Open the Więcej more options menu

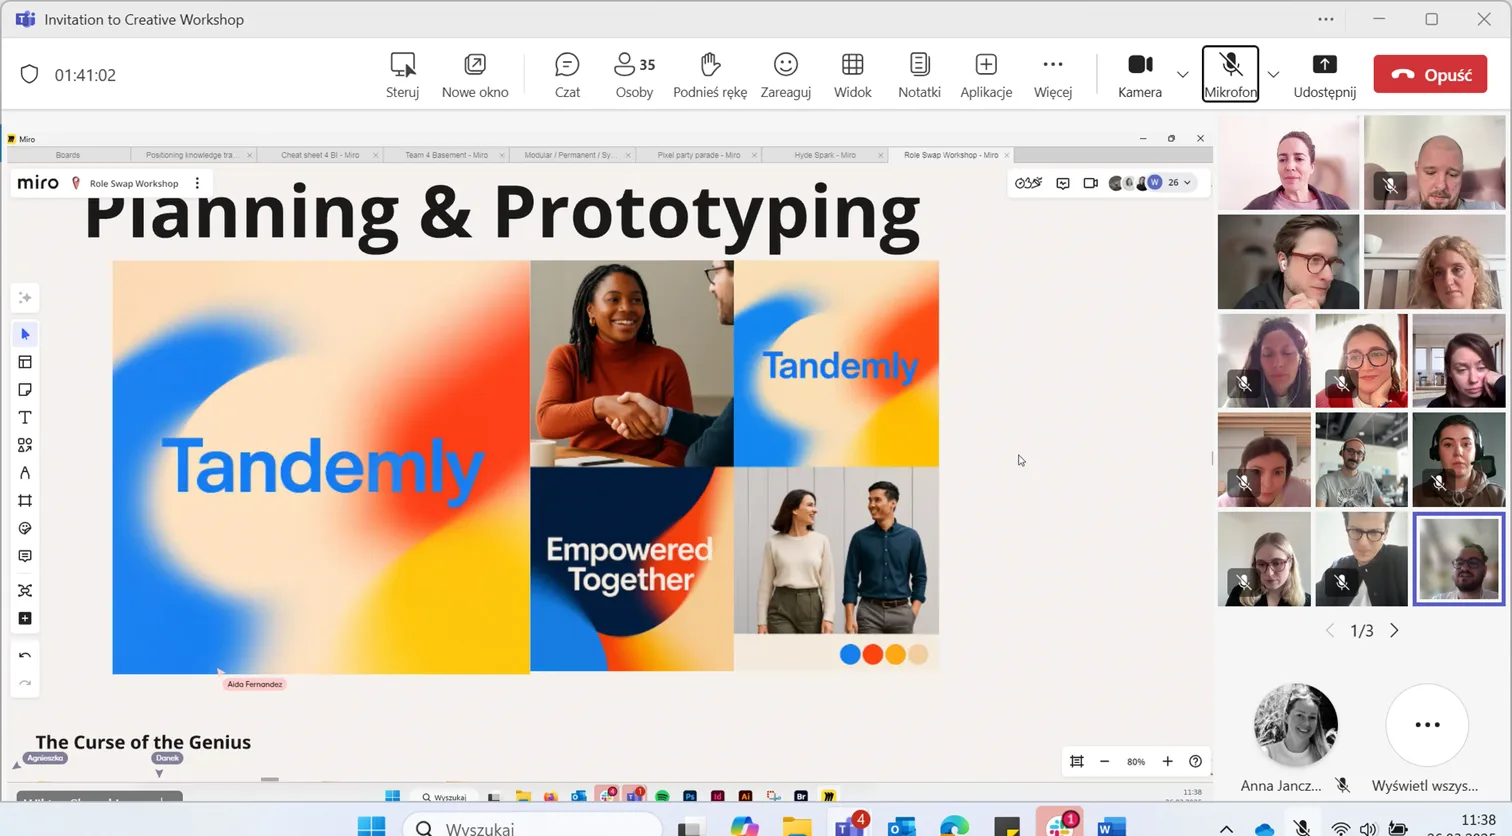(1052, 75)
